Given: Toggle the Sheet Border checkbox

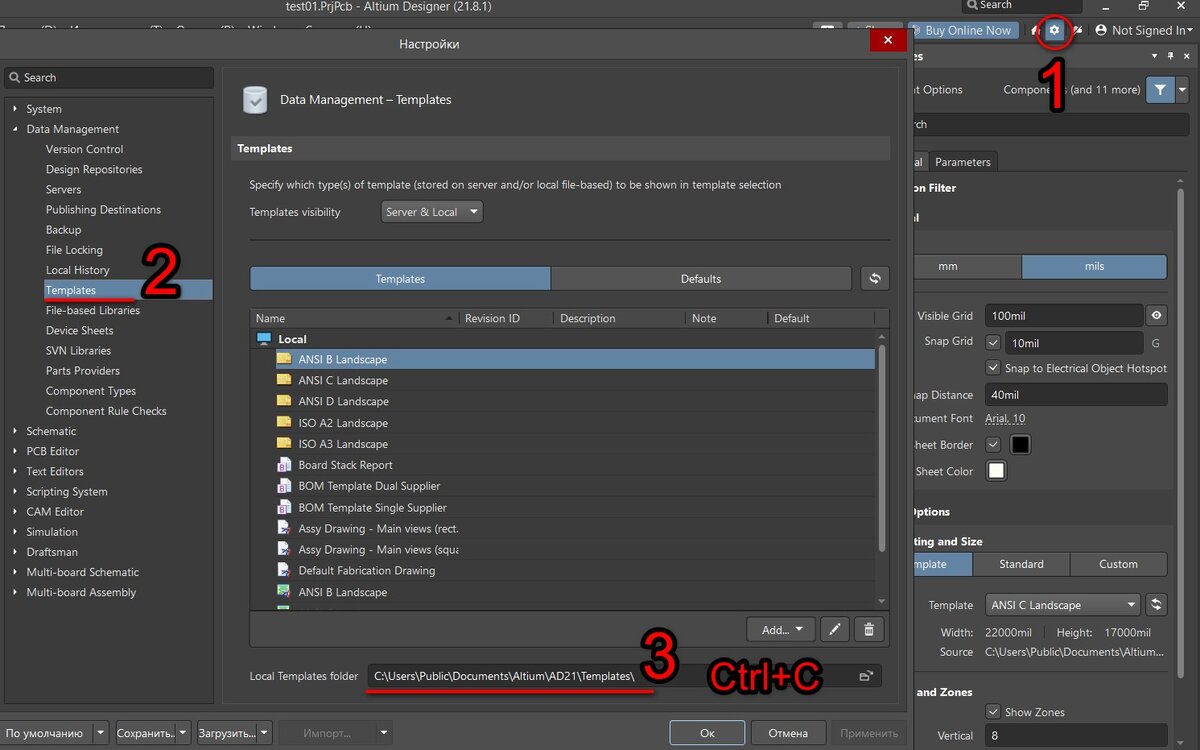Looking at the screenshot, I should [x=993, y=444].
